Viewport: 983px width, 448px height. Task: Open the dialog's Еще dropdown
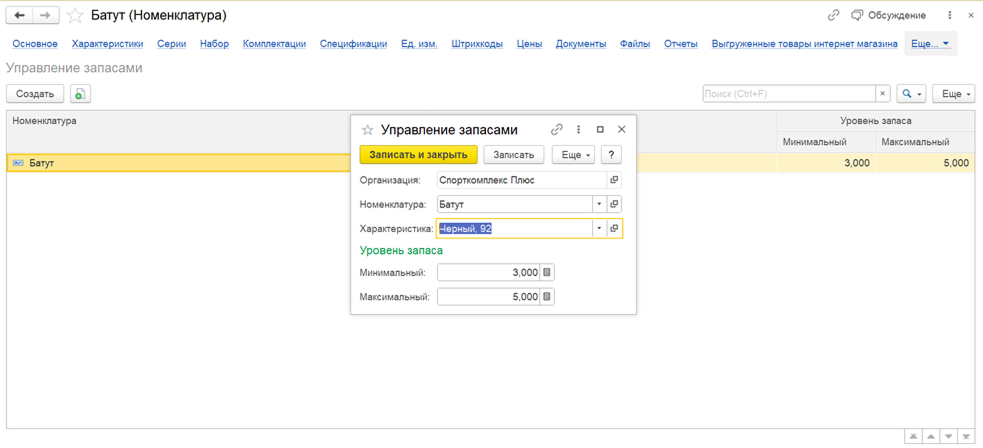pos(574,154)
